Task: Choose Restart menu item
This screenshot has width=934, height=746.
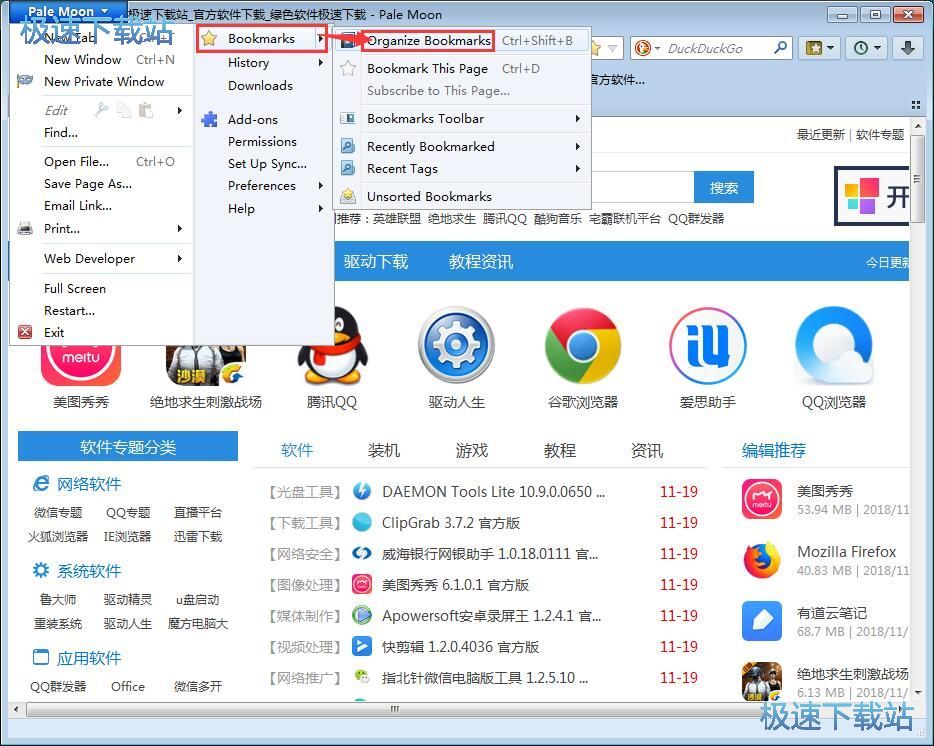Action: (69, 310)
